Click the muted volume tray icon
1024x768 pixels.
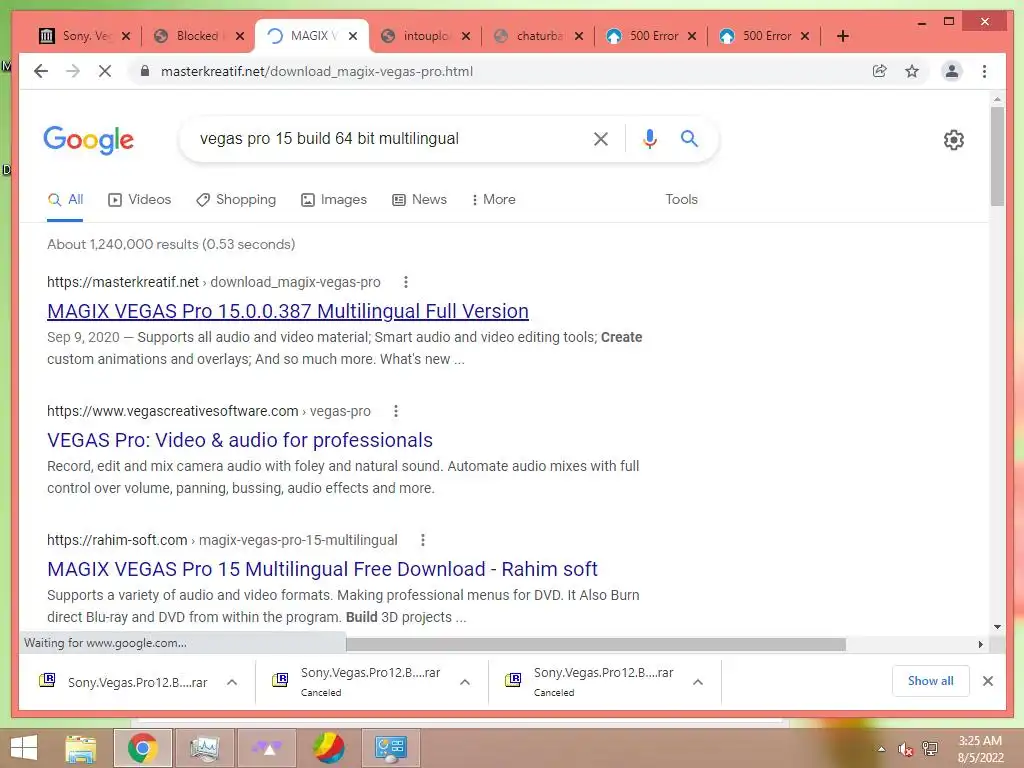(905, 749)
